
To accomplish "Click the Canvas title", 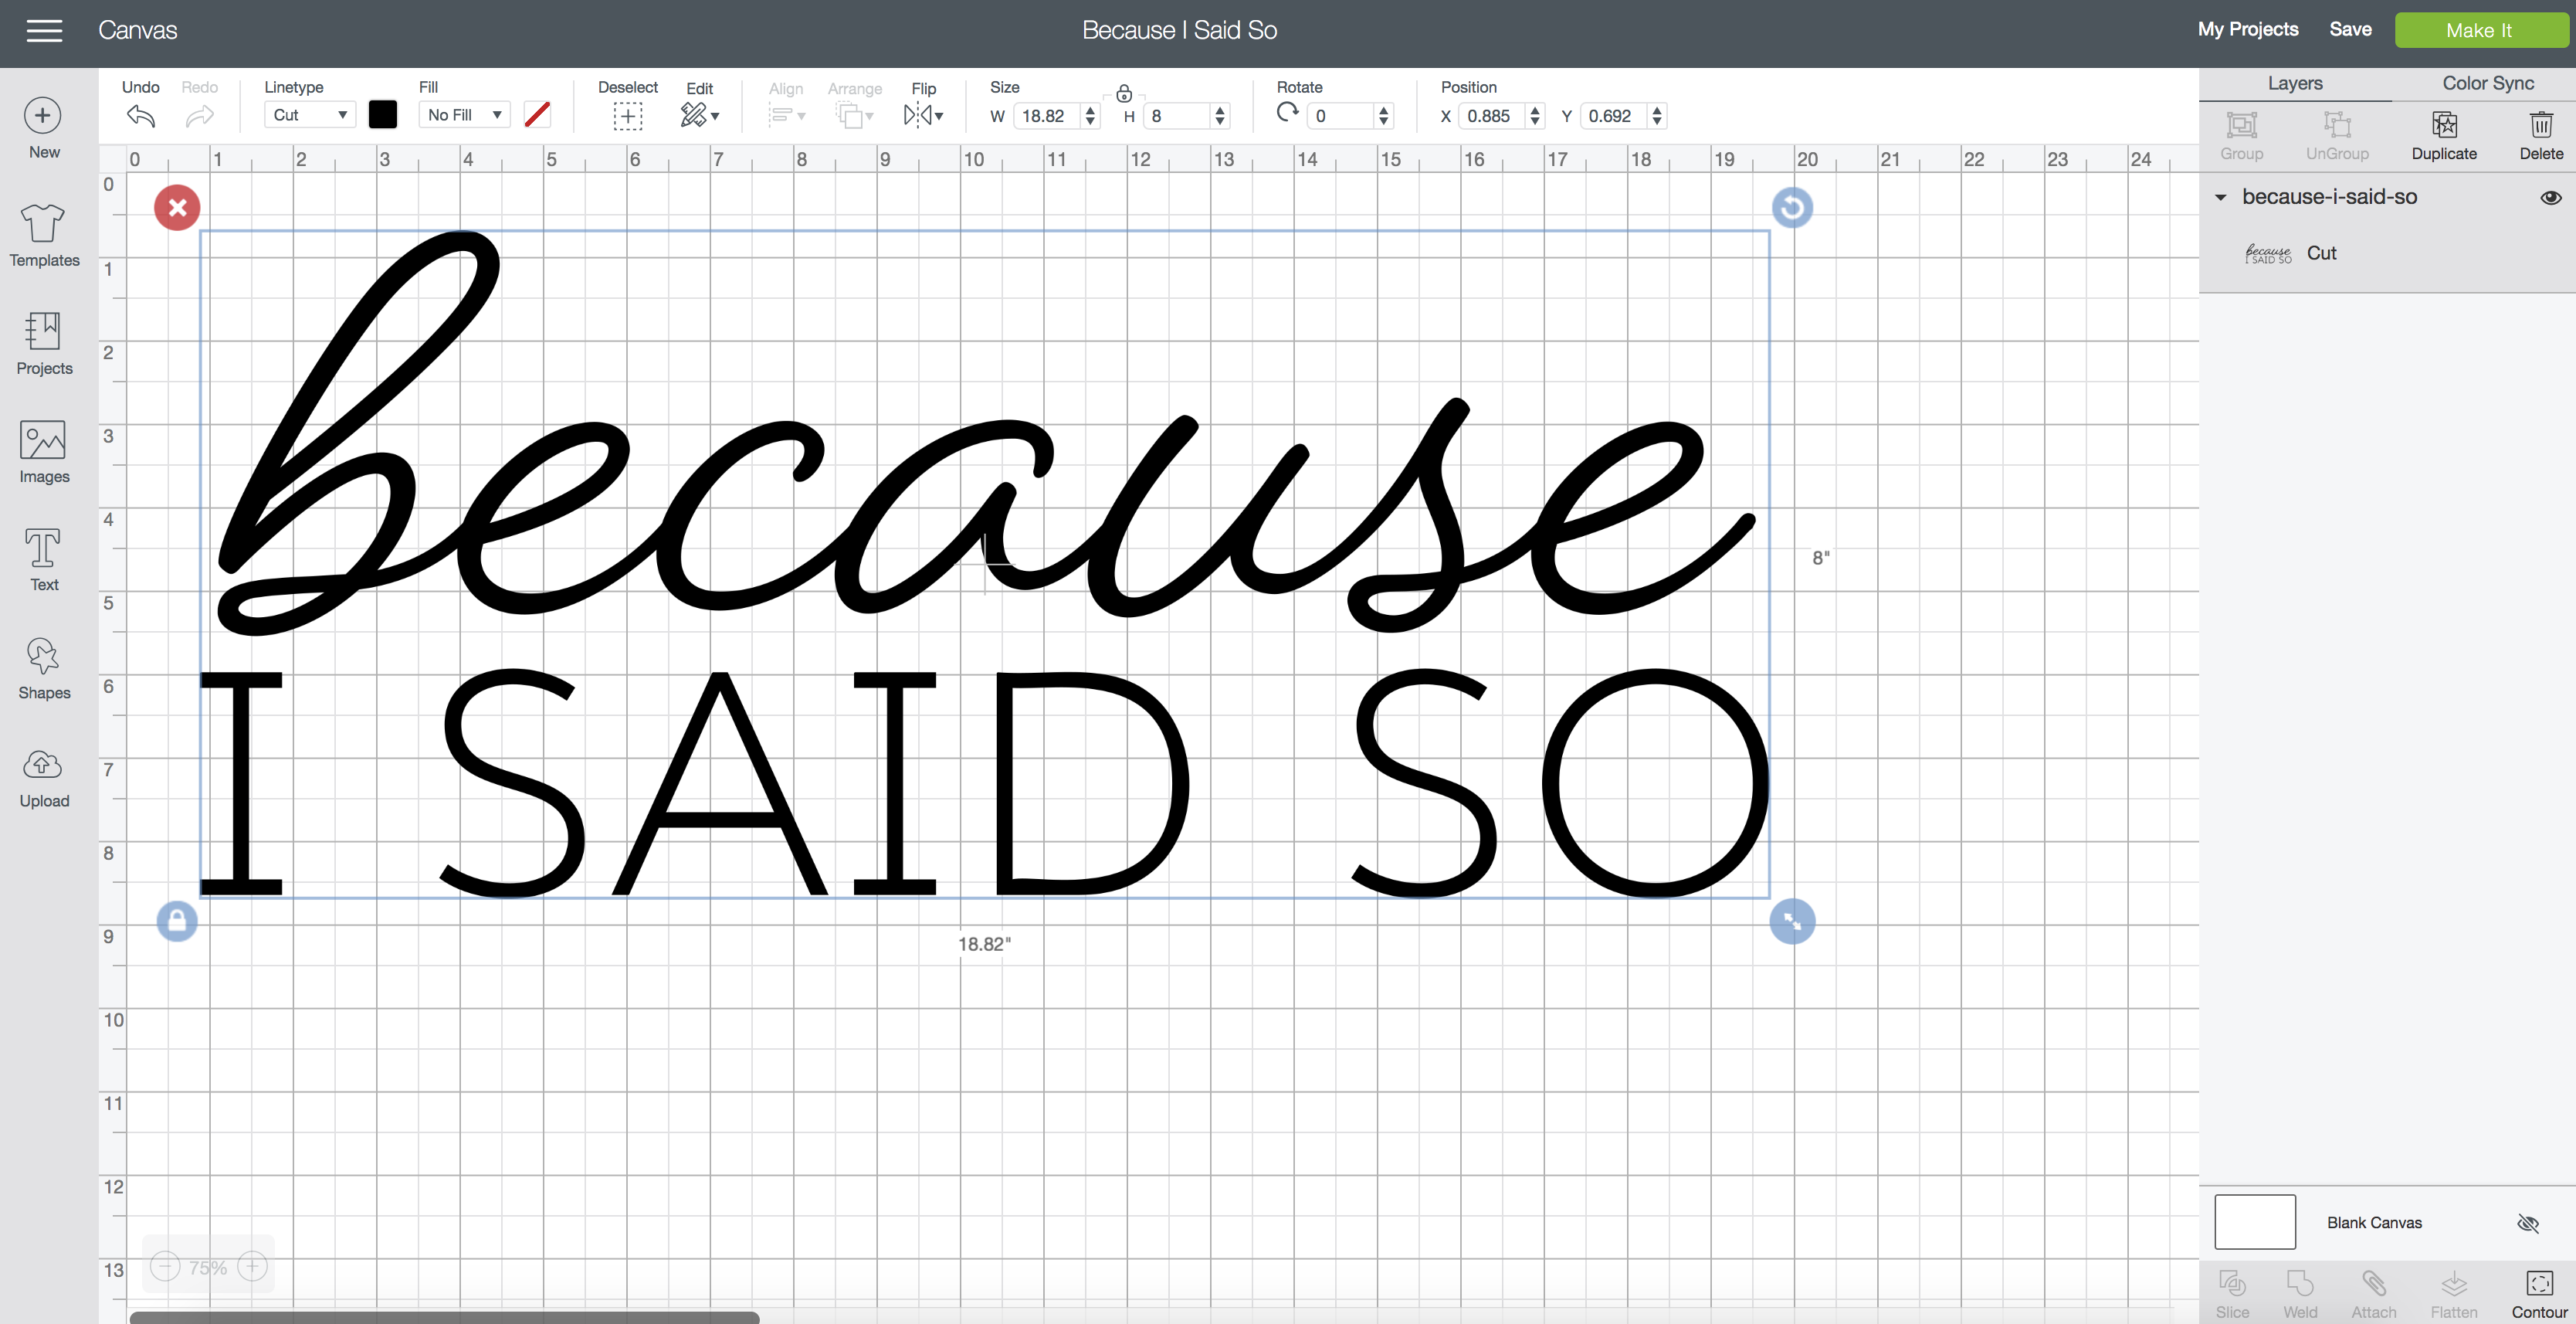I will 138,30.
